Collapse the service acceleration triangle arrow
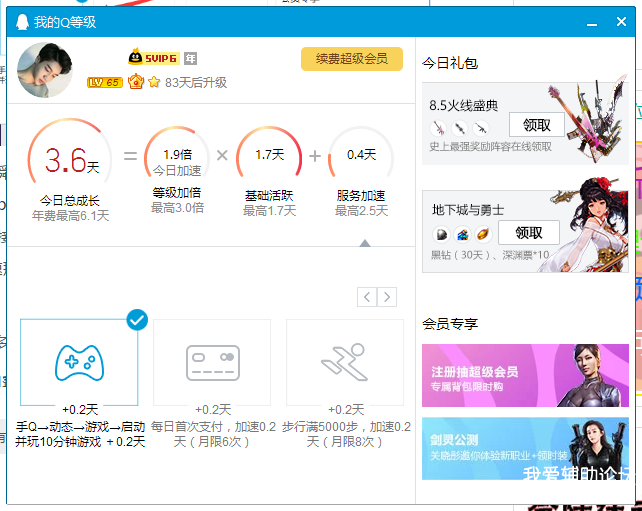642x511 pixels. tap(365, 243)
